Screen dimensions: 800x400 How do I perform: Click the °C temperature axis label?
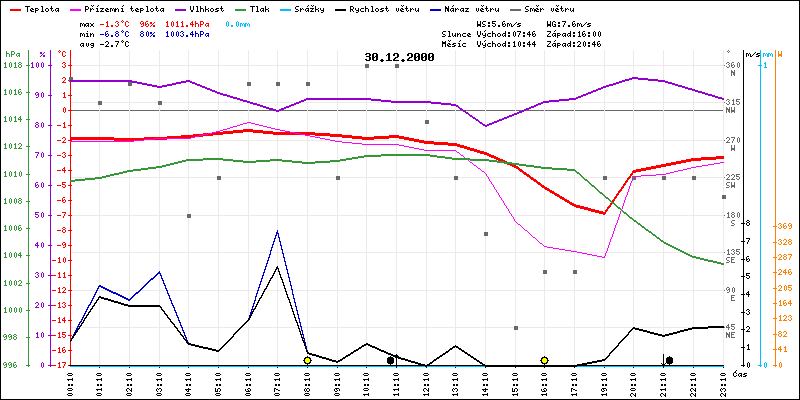tap(61, 54)
